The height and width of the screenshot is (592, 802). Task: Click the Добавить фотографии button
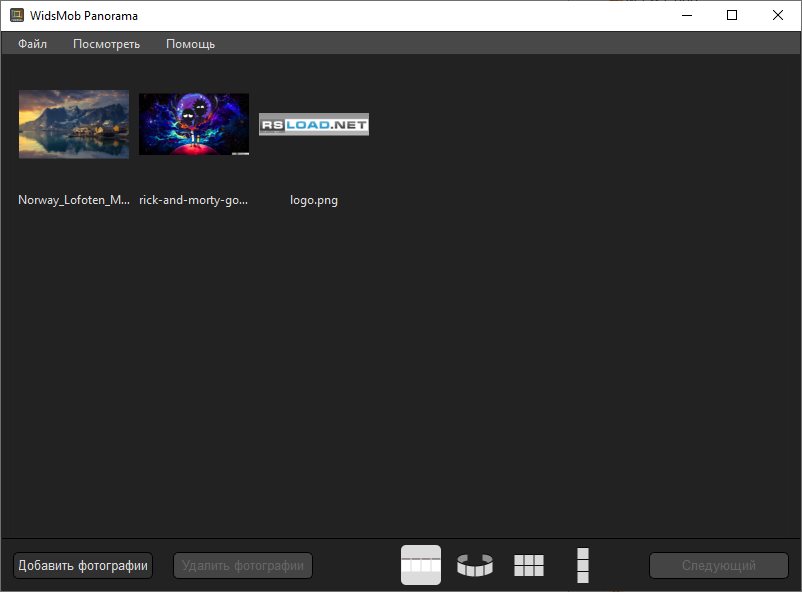(81, 565)
